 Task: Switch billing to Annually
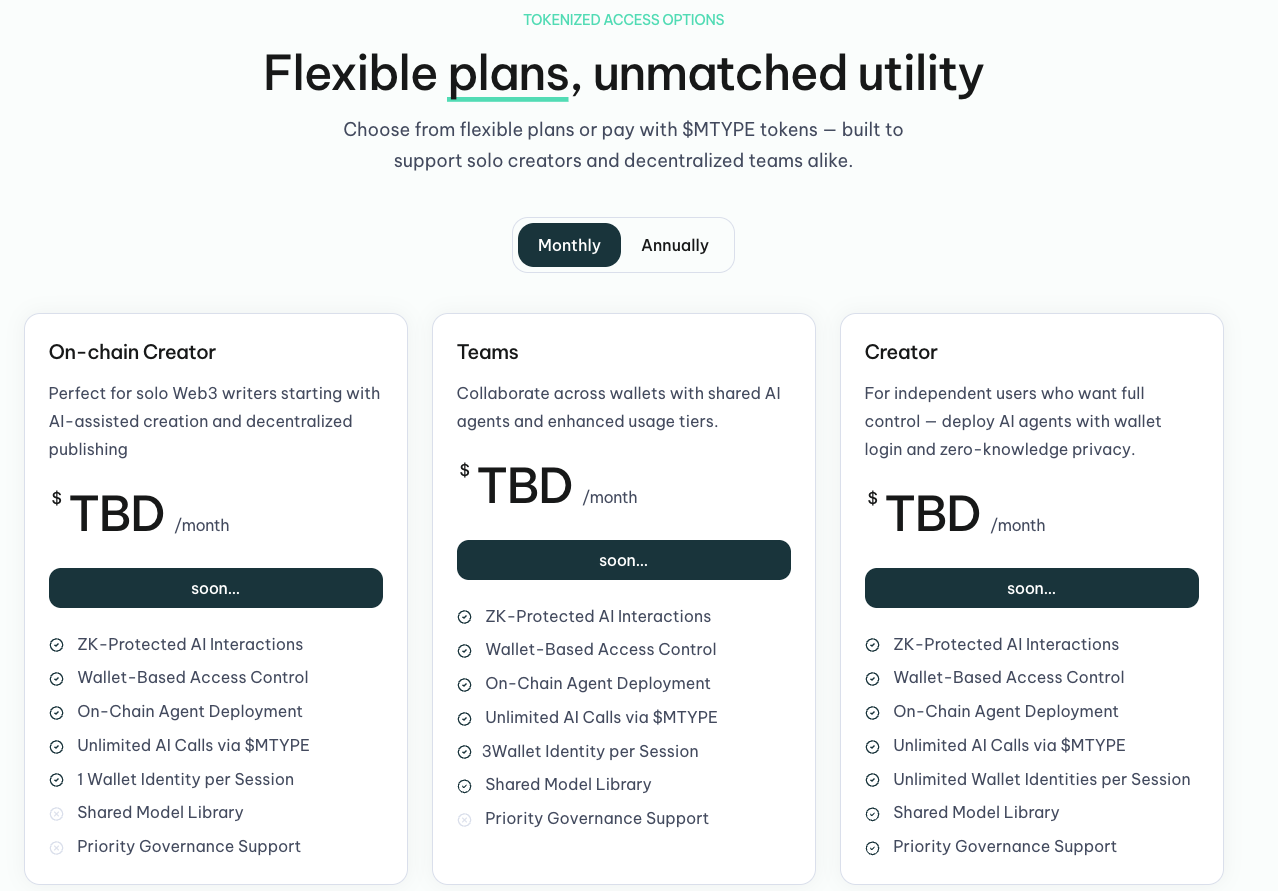coord(675,245)
